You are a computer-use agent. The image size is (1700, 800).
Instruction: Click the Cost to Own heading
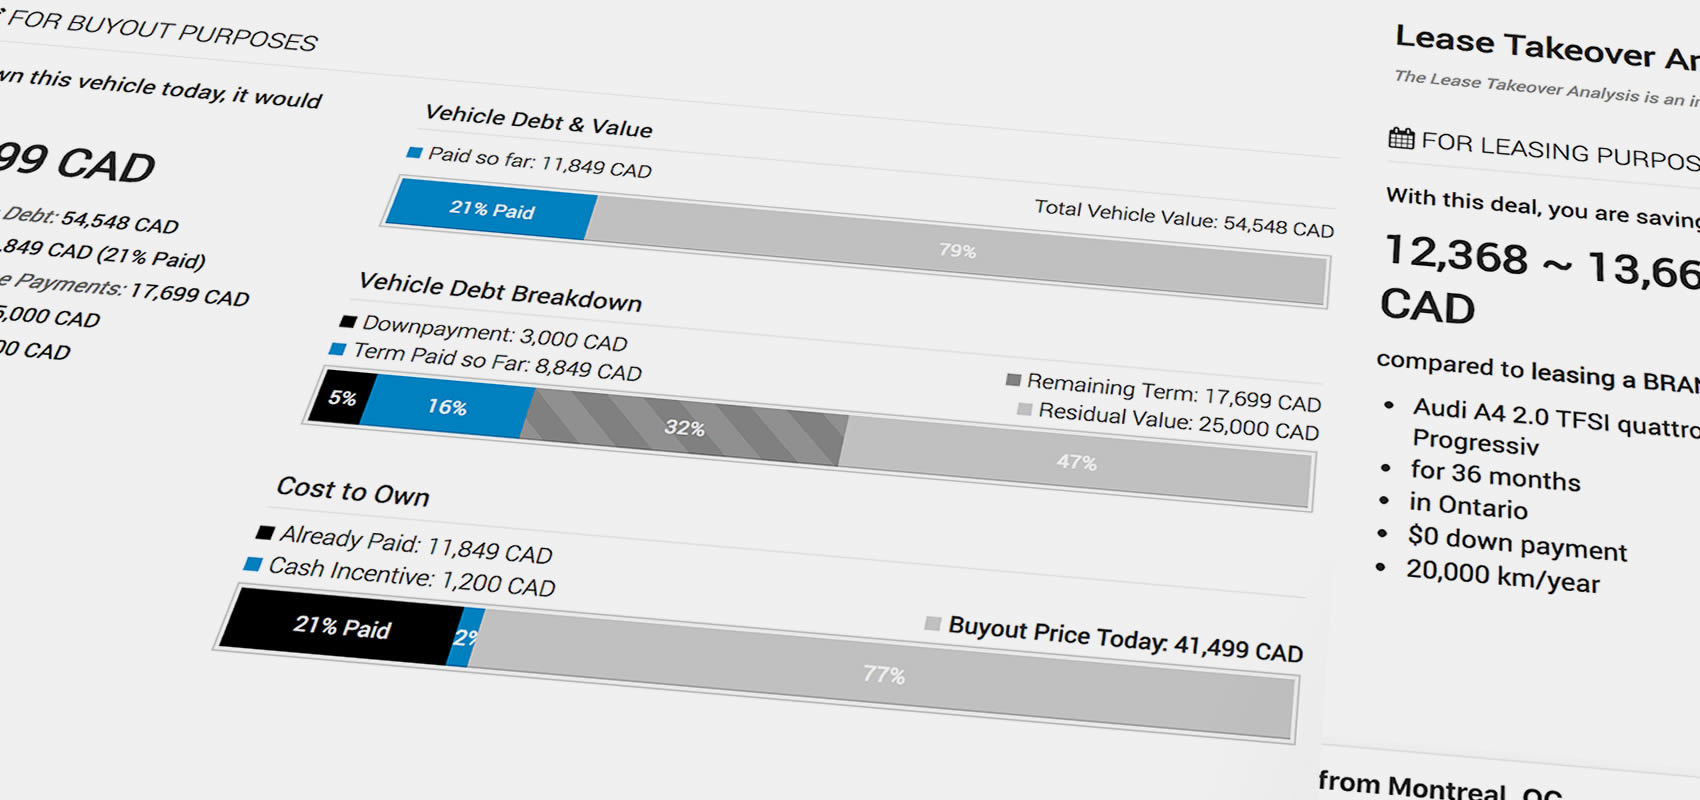pyautogui.click(x=353, y=490)
